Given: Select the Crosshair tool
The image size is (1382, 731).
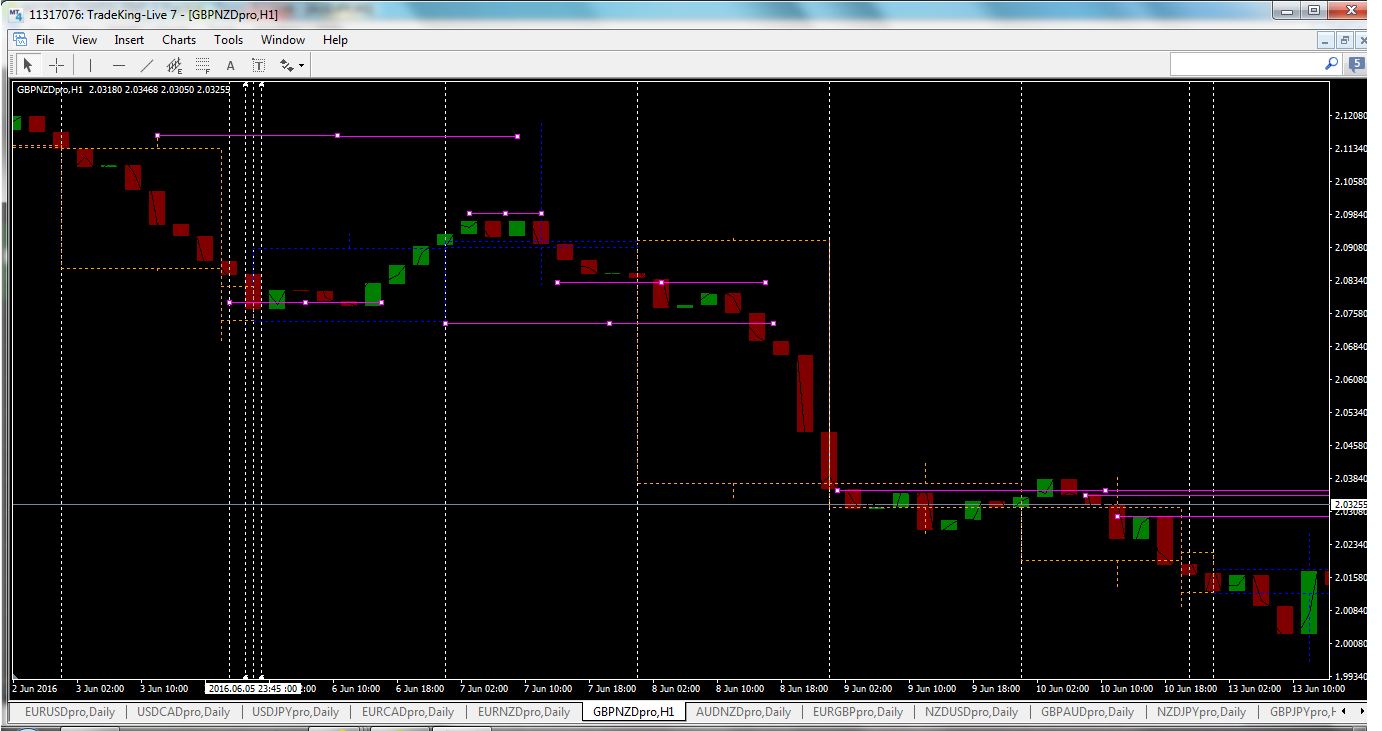Looking at the screenshot, I should point(56,64).
